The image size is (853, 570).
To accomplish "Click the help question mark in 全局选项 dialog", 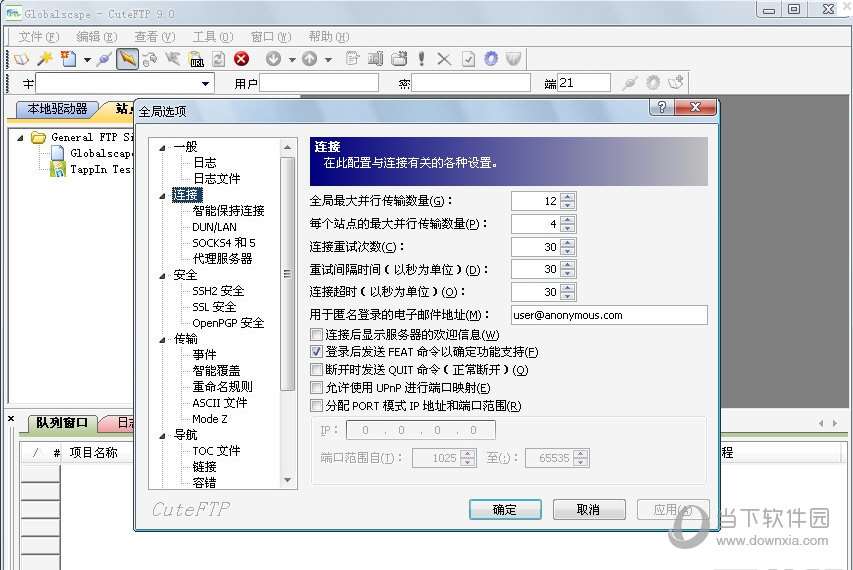I will coord(662,107).
